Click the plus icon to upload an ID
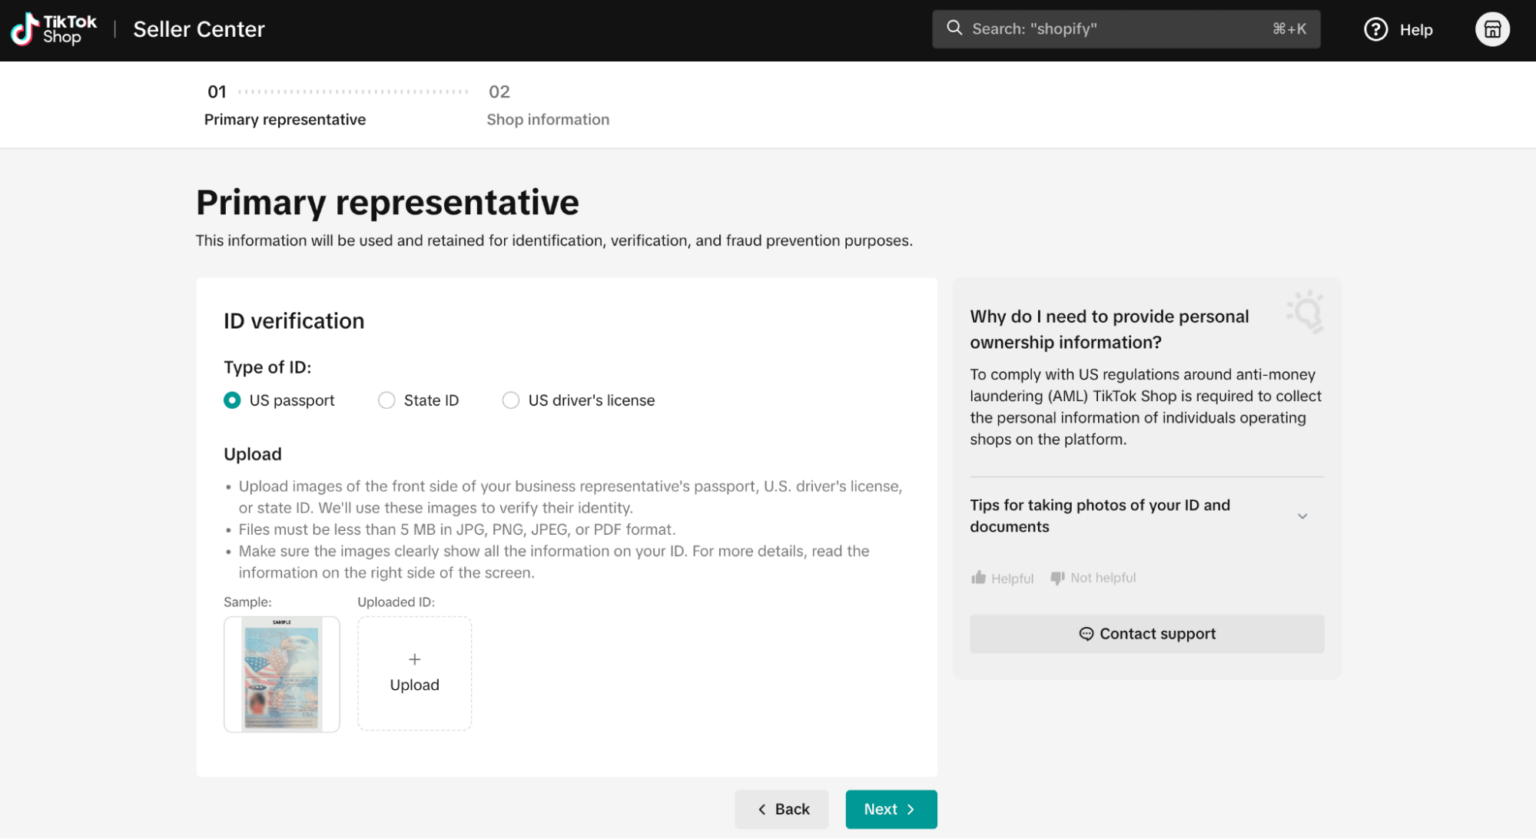The height and width of the screenshot is (839, 1536). tap(414, 659)
